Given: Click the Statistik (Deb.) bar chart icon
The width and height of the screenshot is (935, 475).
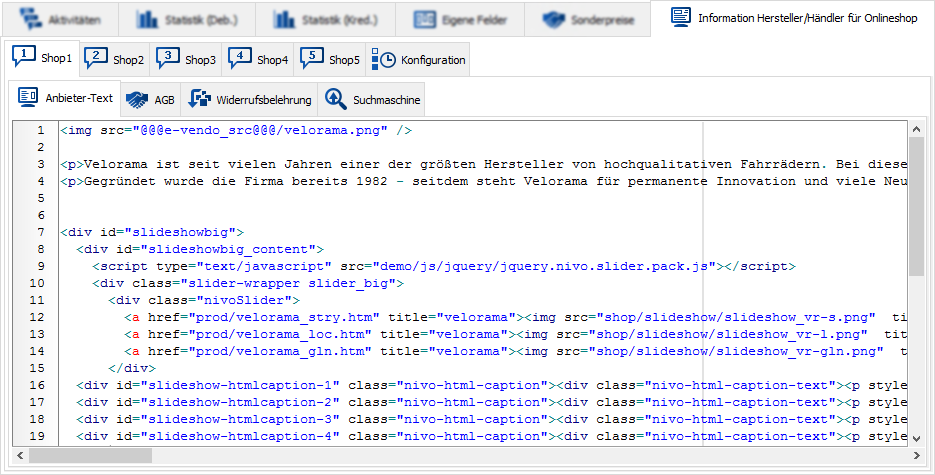Looking at the screenshot, I should click(x=147, y=20).
